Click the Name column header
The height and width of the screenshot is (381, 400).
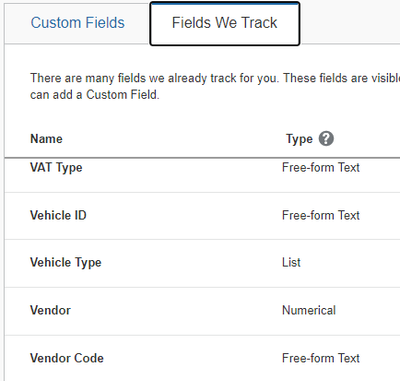(46, 139)
